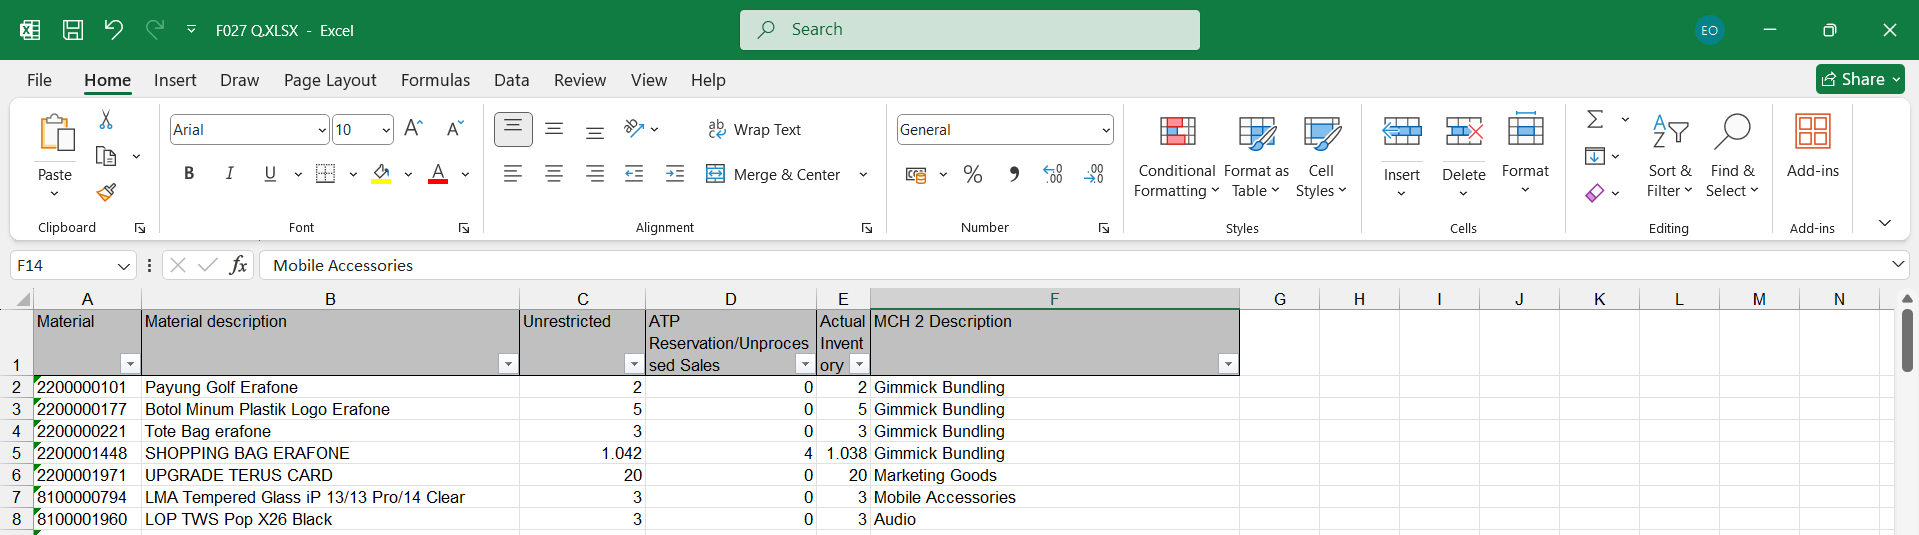
Task: Click the Increase Indent icon
Action: 675,174
